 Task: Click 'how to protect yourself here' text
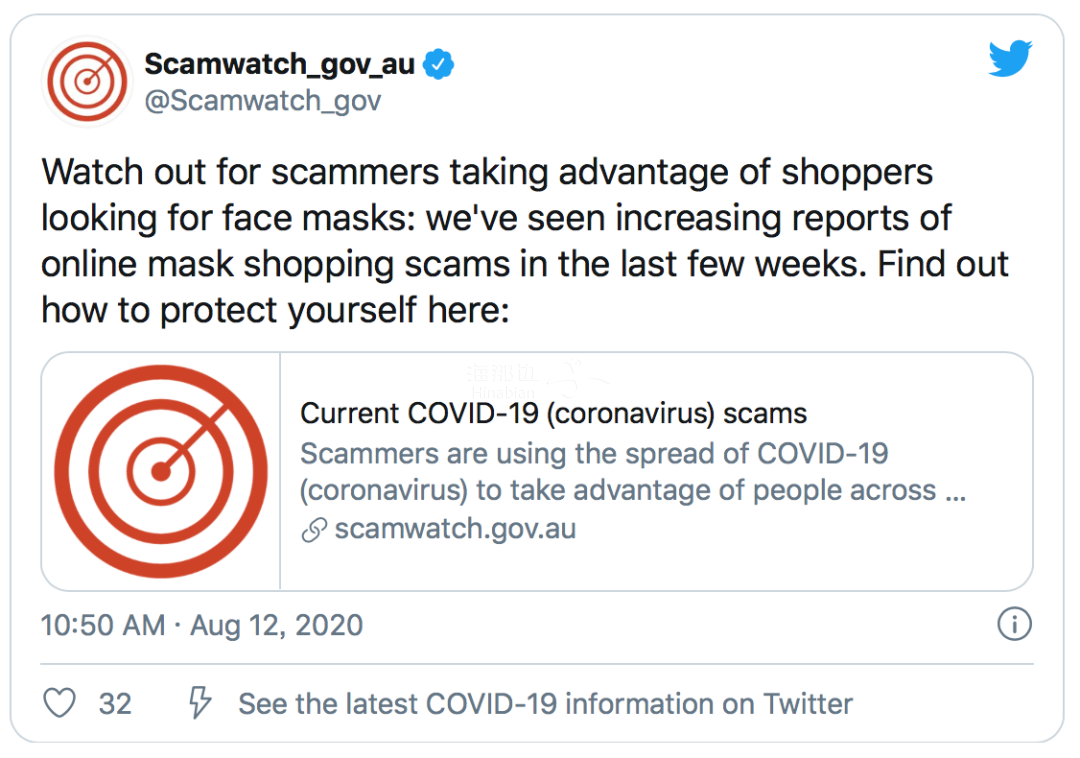[x=276, y=310]
